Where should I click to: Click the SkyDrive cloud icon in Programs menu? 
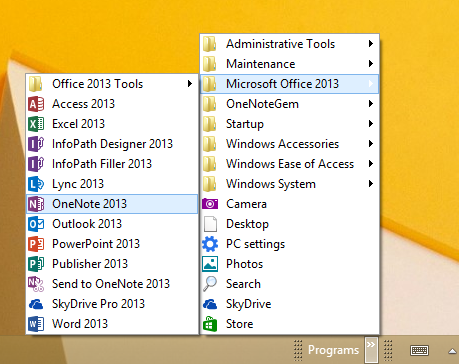click(x=210, y=304)
